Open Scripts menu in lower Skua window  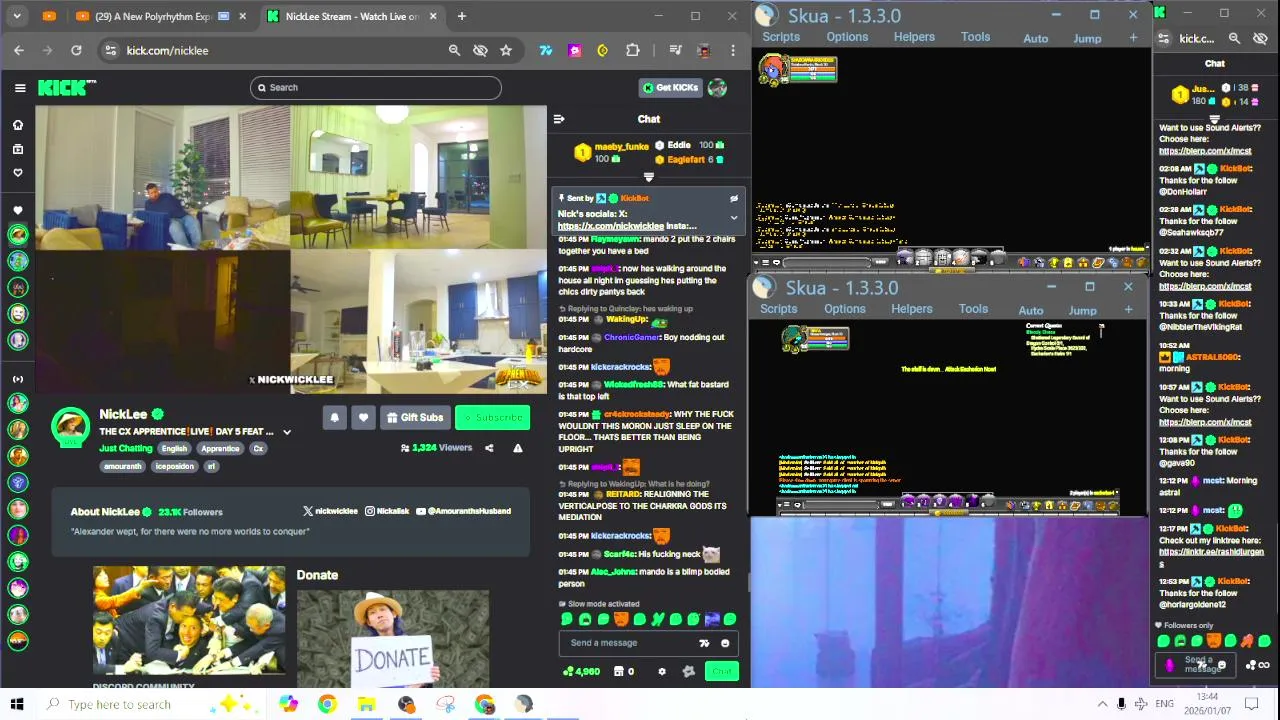tap(778, 309)
